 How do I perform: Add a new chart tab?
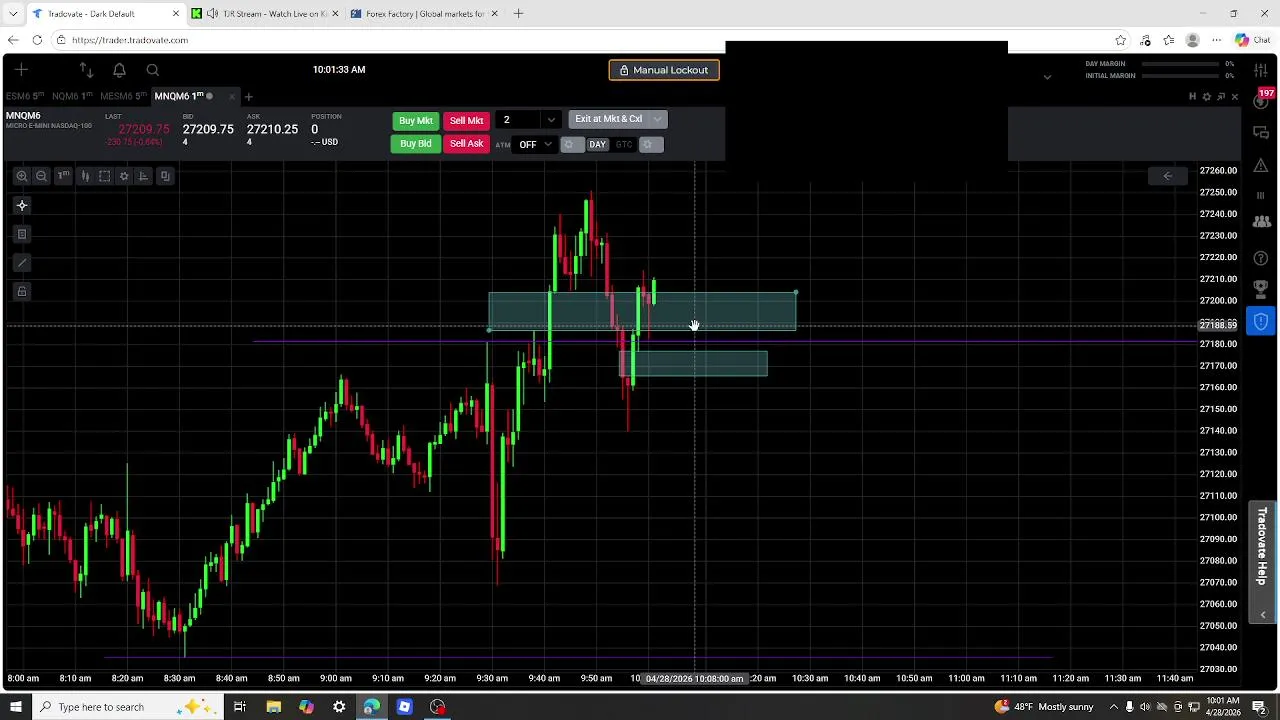click(x=249, y=97)
